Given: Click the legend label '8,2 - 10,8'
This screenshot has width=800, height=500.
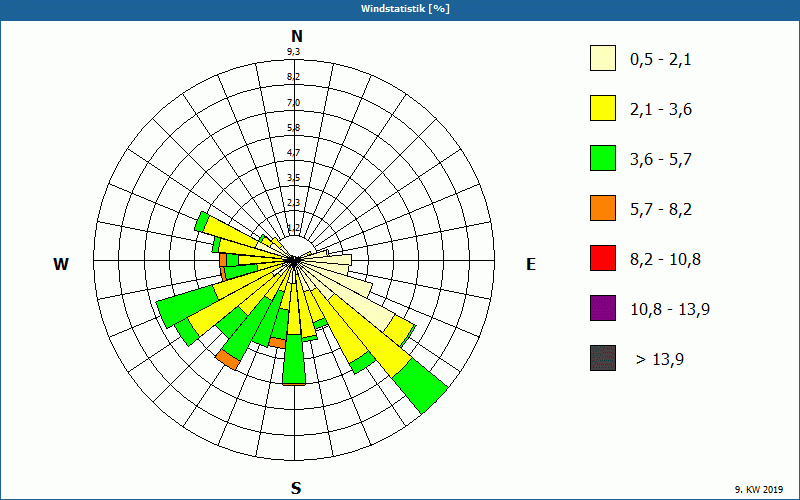Looking at the screenshot, I should point(665,260).
